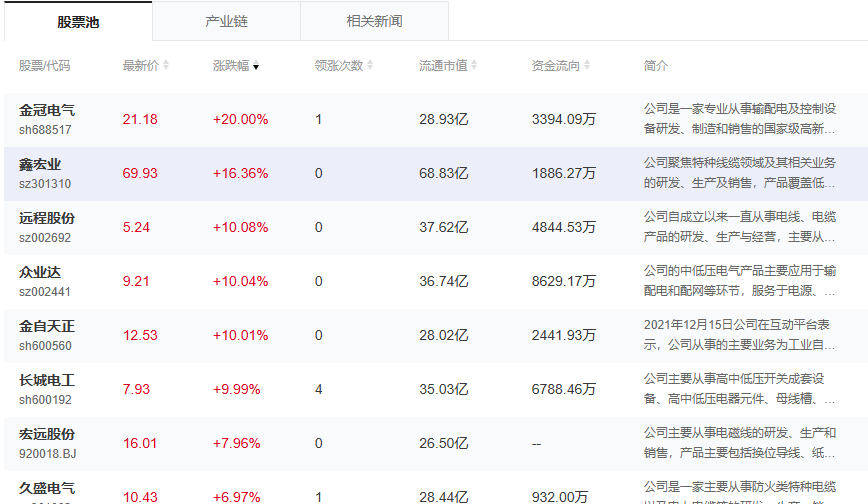This screenshot has height=504, width=868.
Task: Click market cap 68.83亿
Action: pyautogui.click(x=443, y=173)
